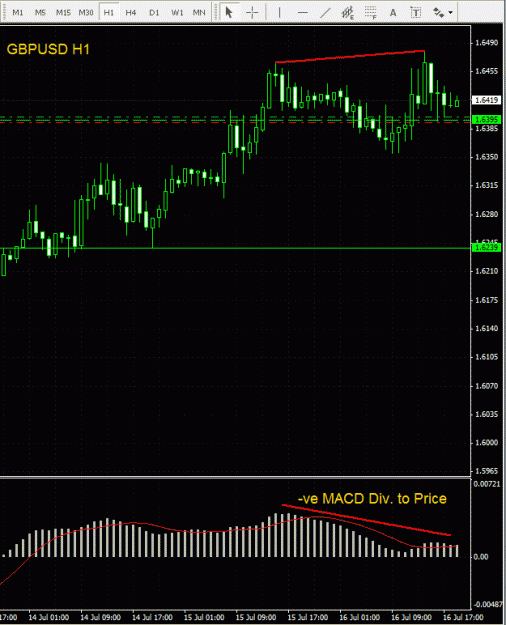
Task: Click the 1.6000 price axis label
Action: pyautogui.click(x=486, y=443)
